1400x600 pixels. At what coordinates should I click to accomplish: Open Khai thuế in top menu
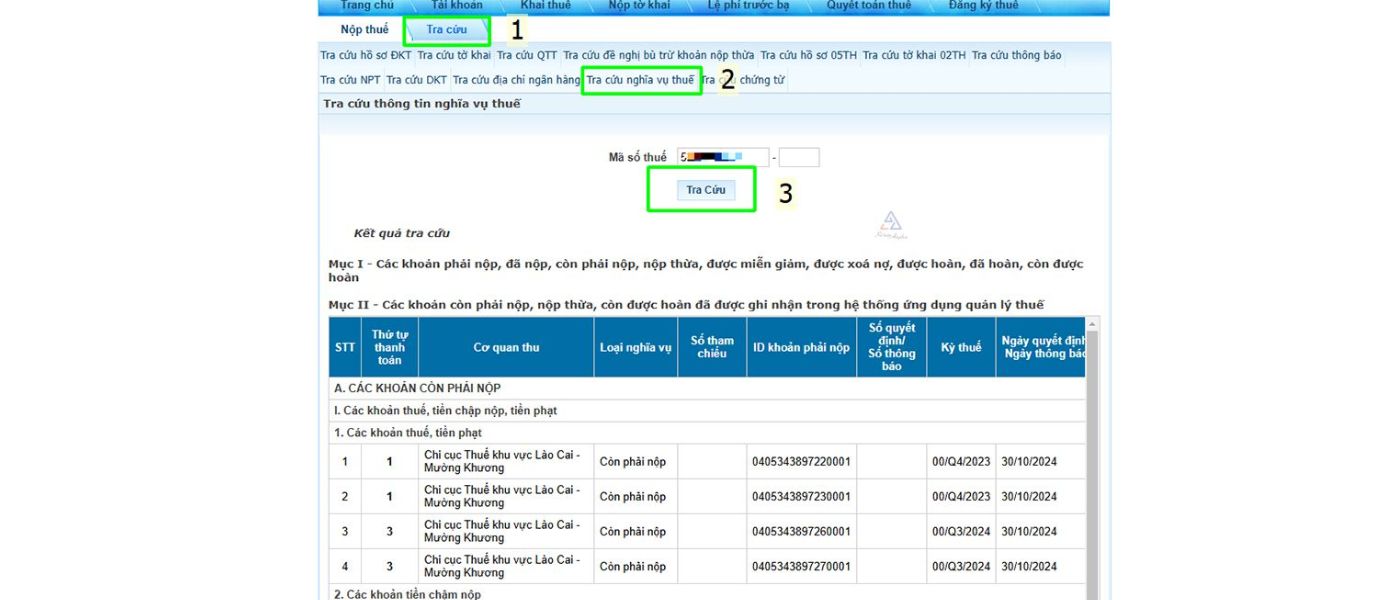545,6
